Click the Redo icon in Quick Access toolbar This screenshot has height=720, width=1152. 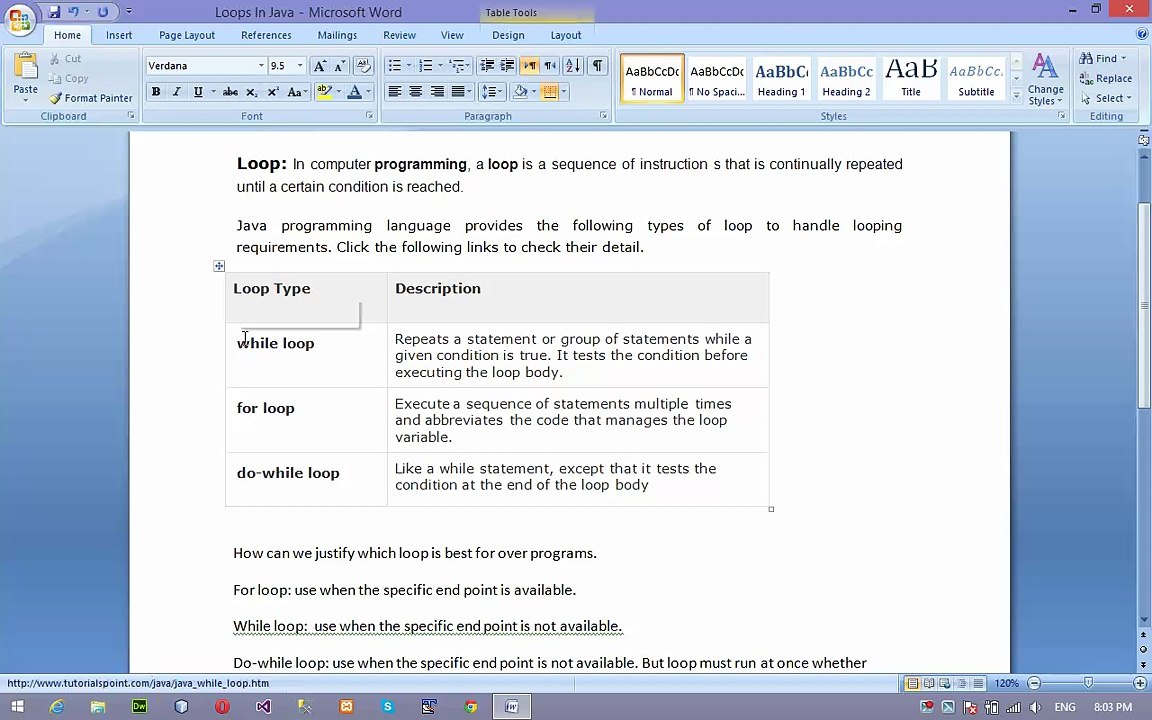103,12
